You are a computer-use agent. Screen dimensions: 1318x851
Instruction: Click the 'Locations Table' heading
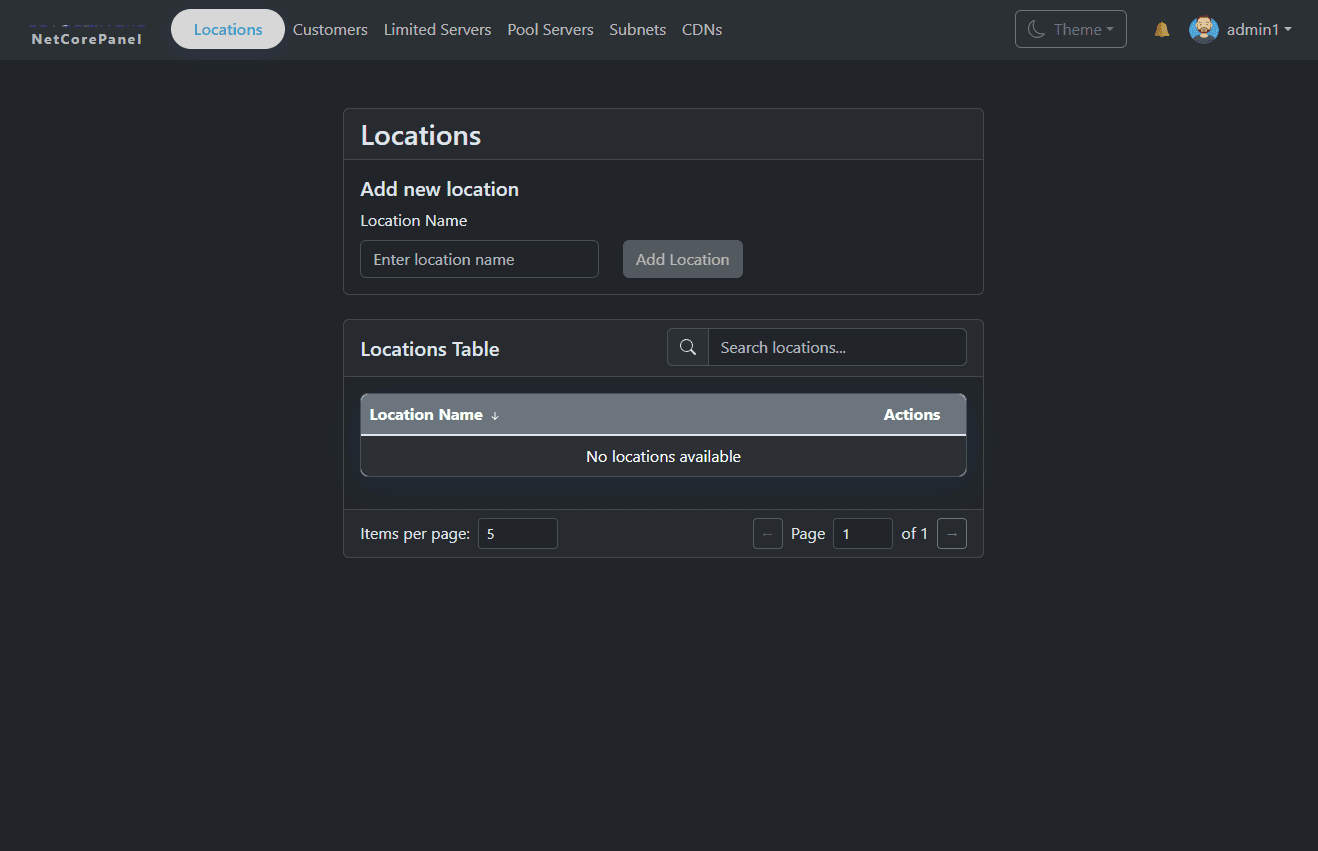[x=430, y=349]
